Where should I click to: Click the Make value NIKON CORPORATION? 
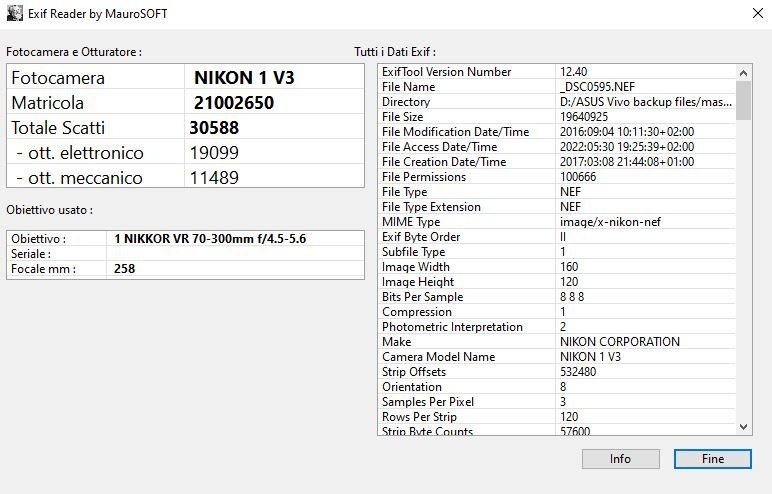(x=620, y=342)
